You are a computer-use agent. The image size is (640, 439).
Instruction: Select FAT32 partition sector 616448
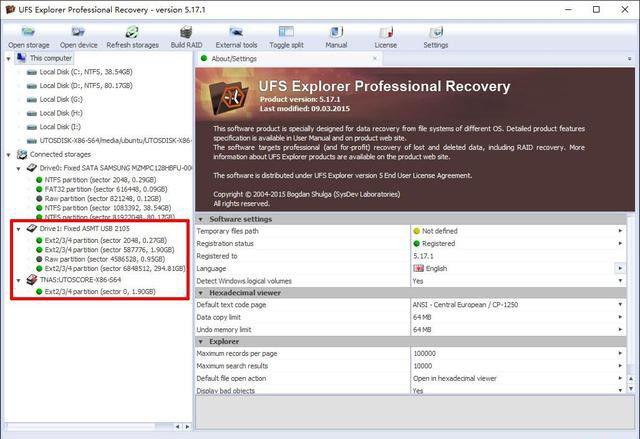pyautogui.click(x=102, y=189)
